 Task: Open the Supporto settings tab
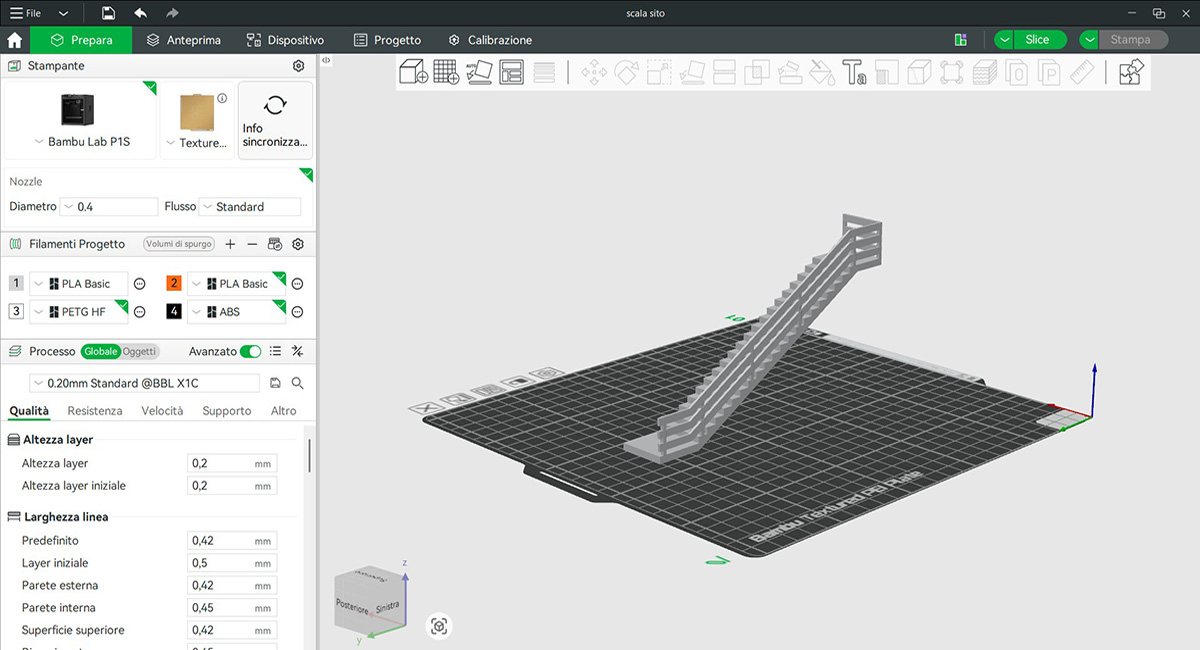pyautogui.click(x=227, y=411)
